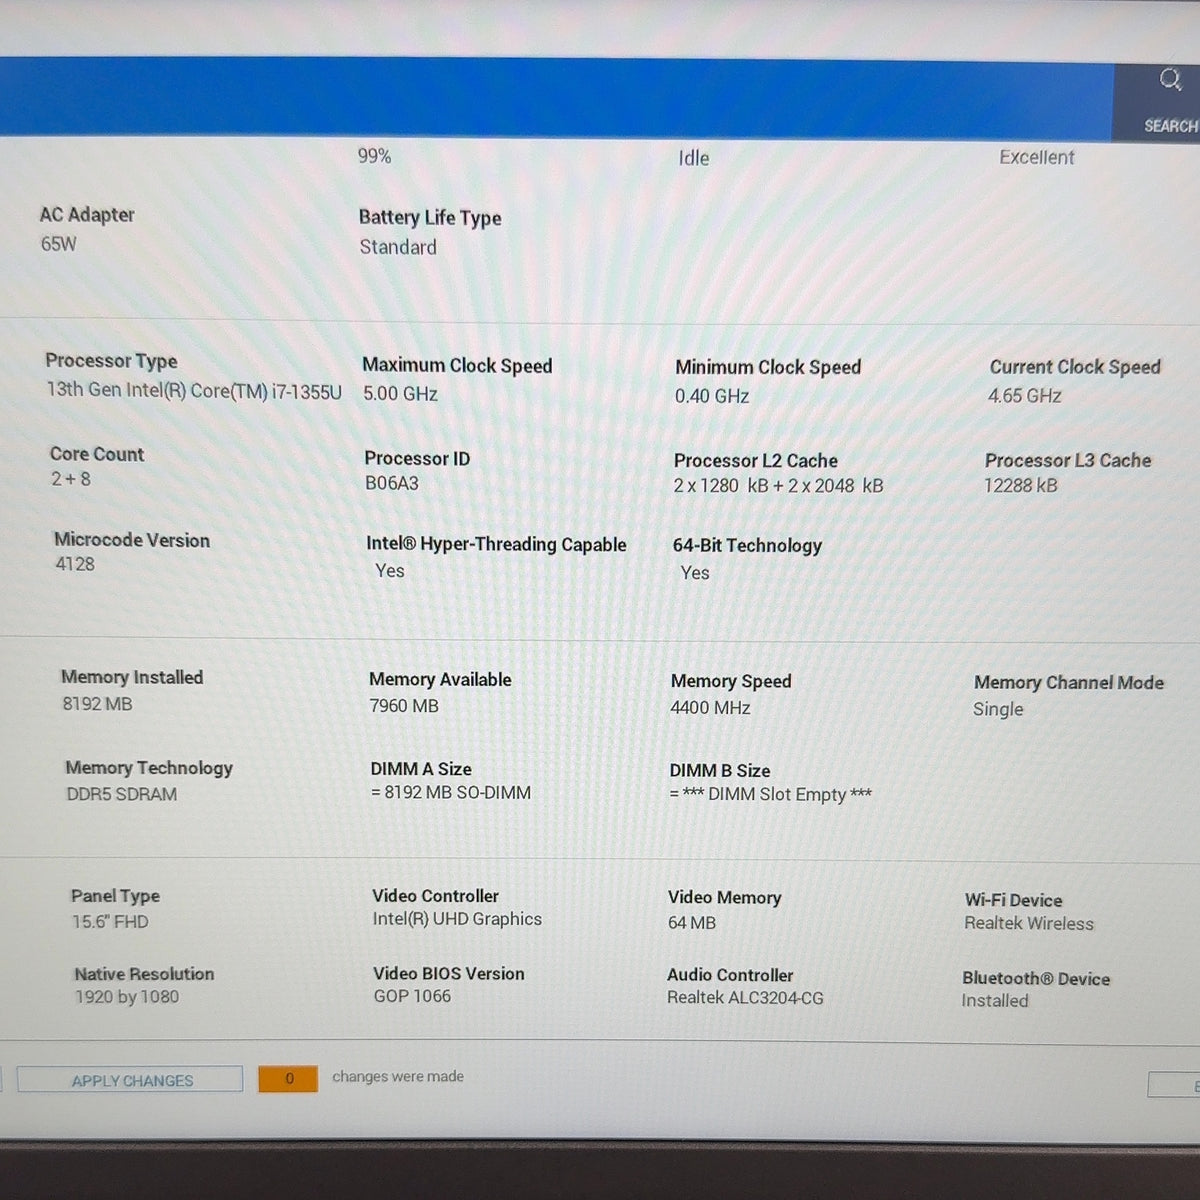
Task: Click the Search magnifier icon
Action: (x=1170, y=80)
